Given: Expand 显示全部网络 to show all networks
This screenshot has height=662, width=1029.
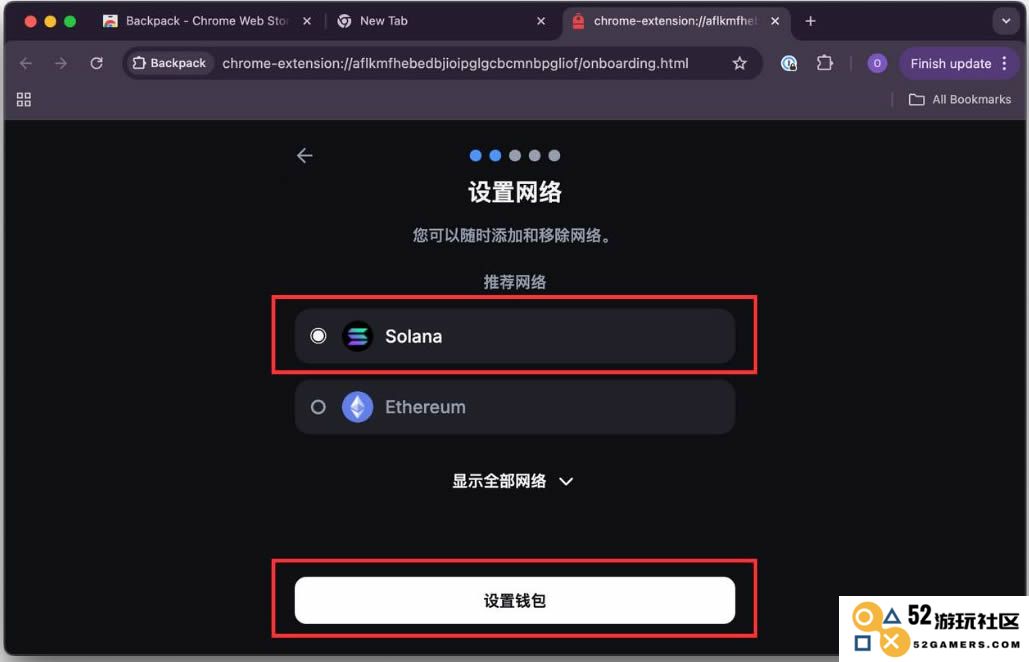Looking at the screenshot, I should point(513,481).
